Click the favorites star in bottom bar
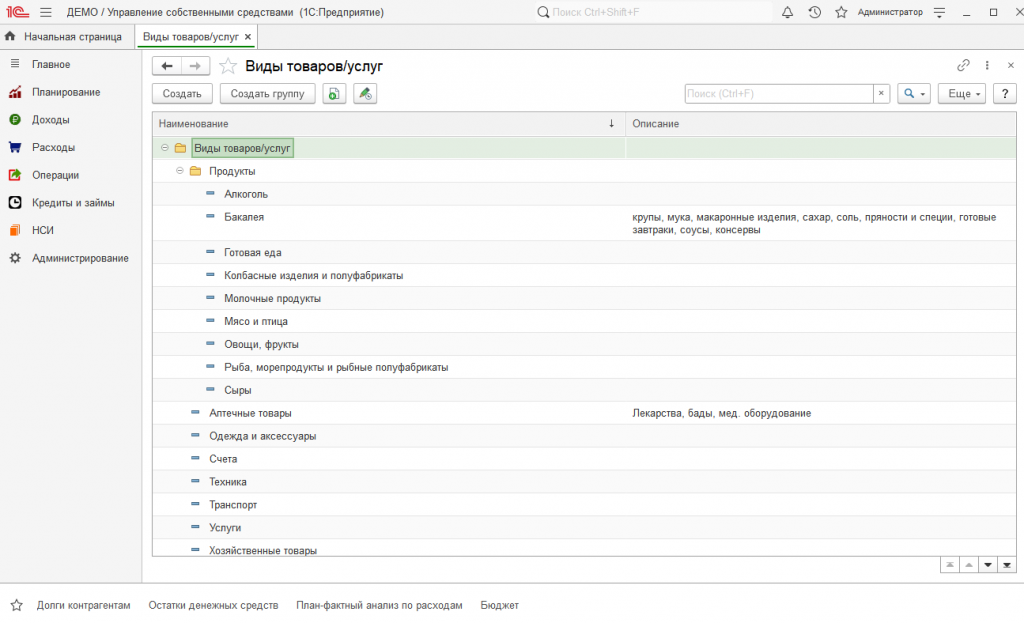Image resolution: width=1024 pixels, height=623 pixels. tap(17, 605)
